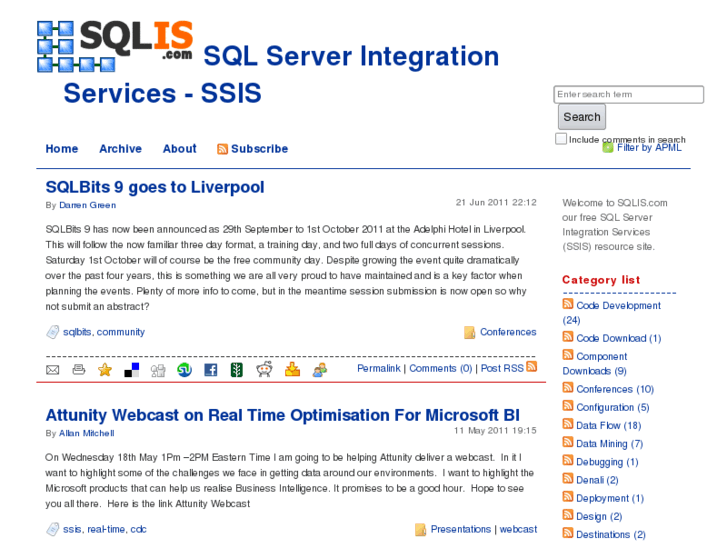
Task: Open Data Flow (18) category
Action: (608, 425)
